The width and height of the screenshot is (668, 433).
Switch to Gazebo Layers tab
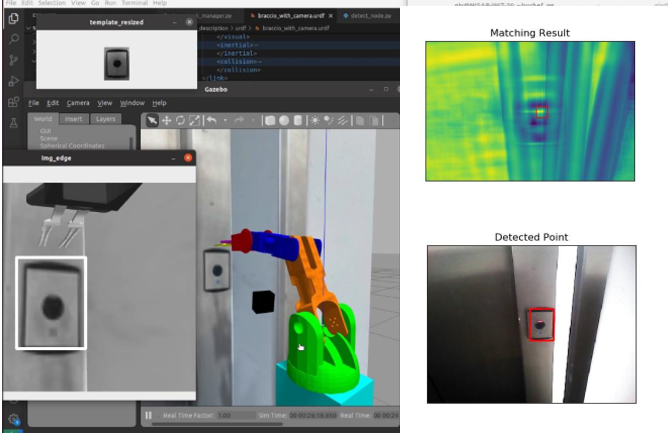pyautogui.click(x=106, y=119)
